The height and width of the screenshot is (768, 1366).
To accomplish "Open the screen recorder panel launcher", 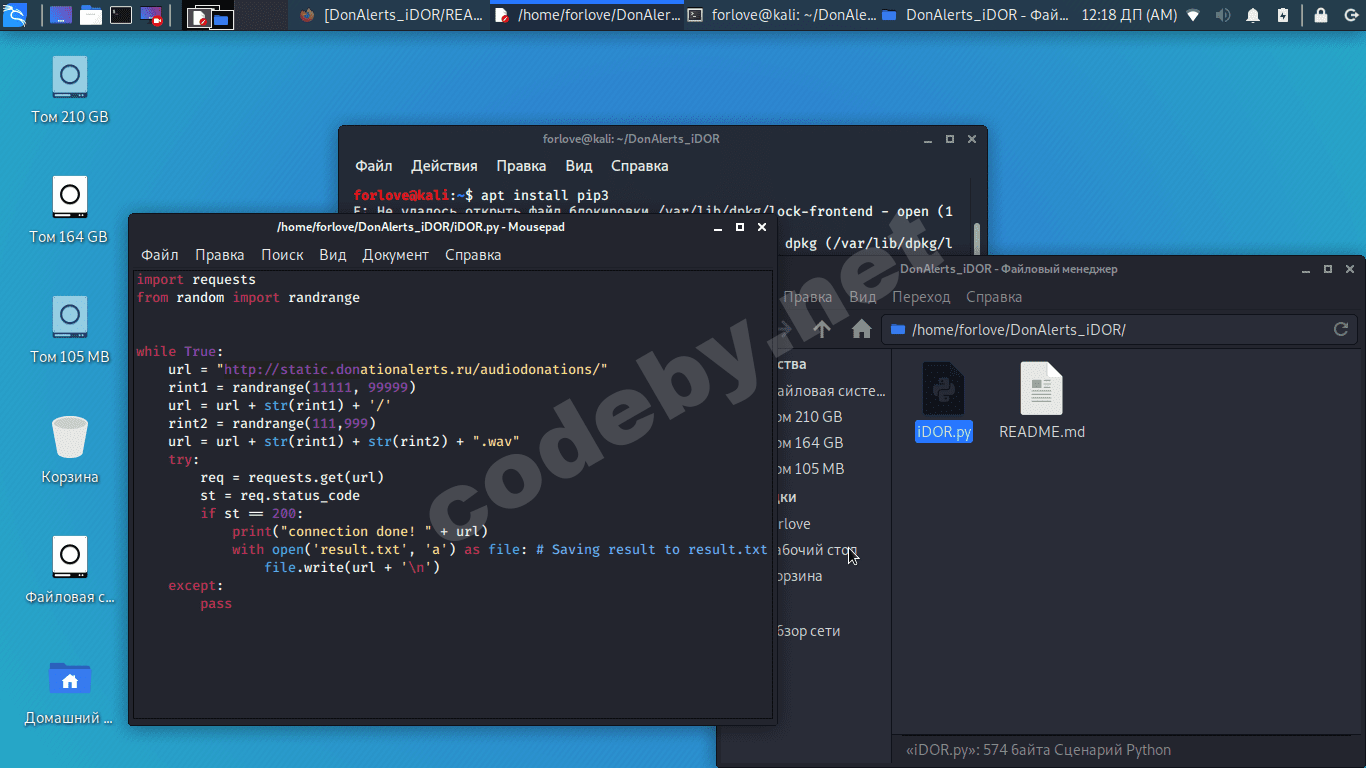I will tap(152, 15).
